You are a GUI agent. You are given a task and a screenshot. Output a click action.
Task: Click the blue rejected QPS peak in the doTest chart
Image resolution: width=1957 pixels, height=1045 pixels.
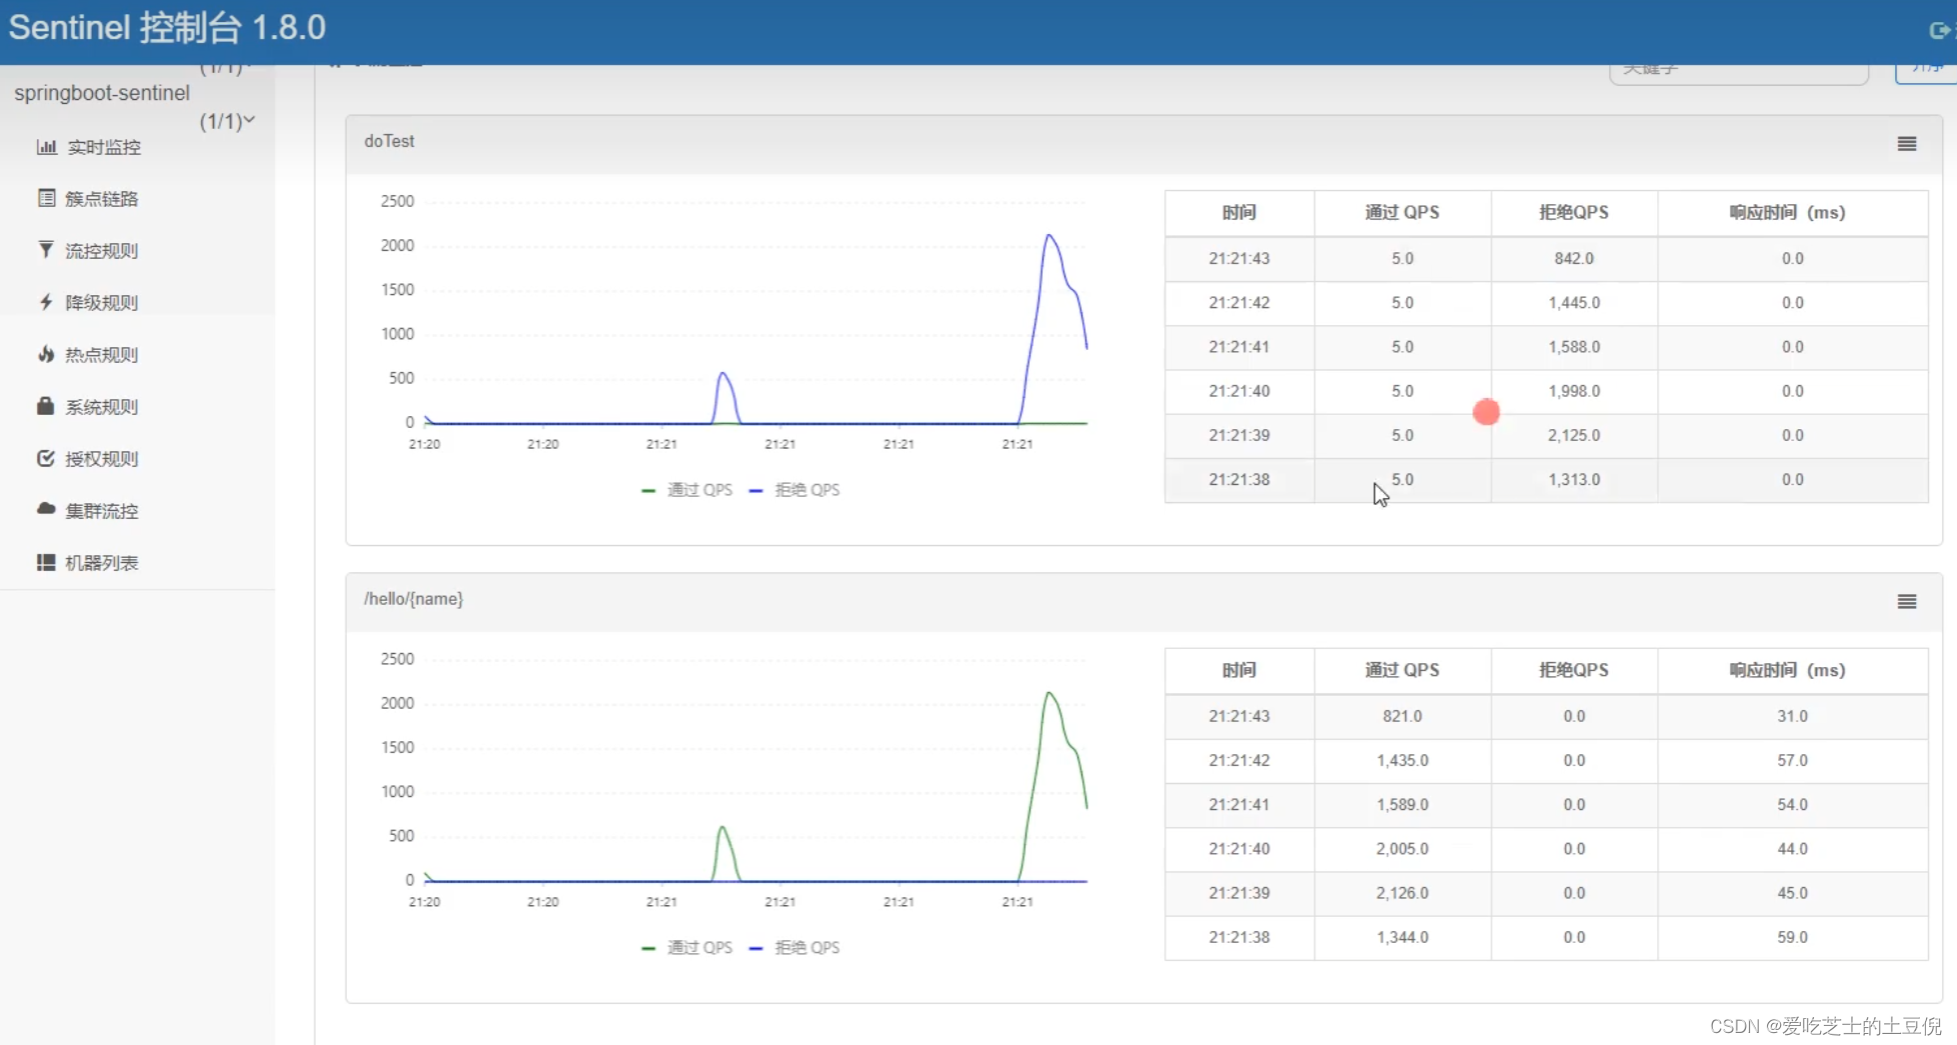1049,236
